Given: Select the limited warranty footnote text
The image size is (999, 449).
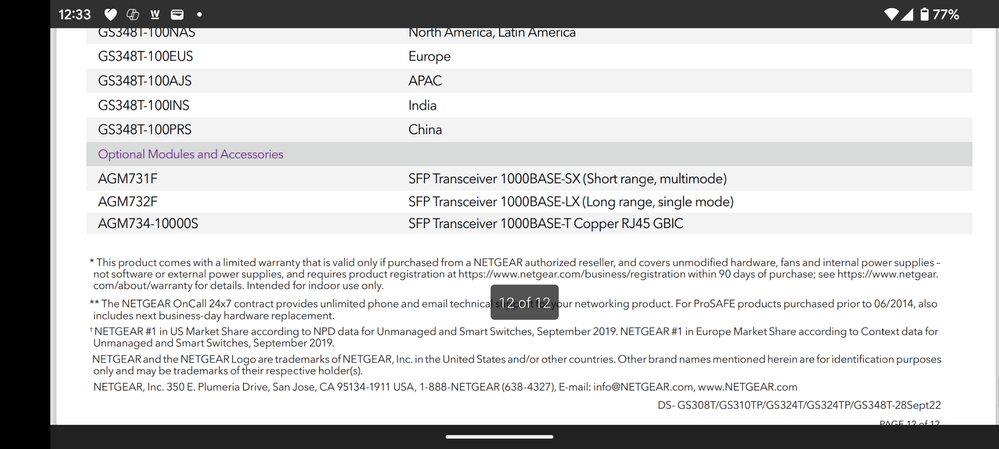Looking at the screenshot, I should [x=515, y=274].
